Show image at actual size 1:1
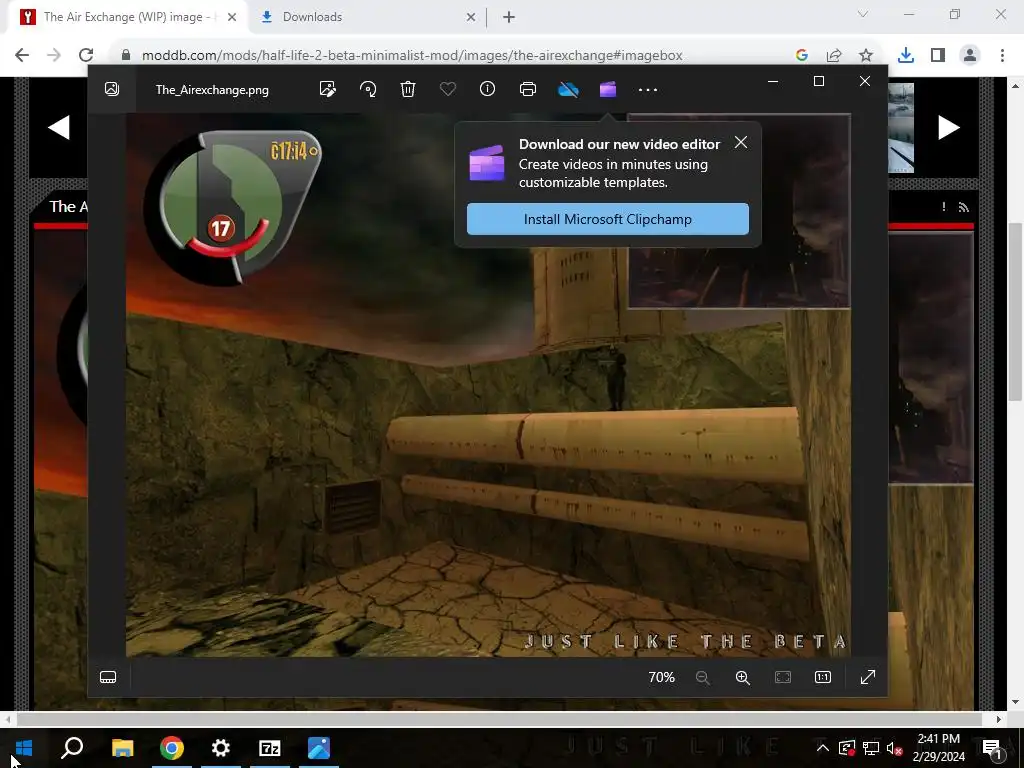 [823, 677]
